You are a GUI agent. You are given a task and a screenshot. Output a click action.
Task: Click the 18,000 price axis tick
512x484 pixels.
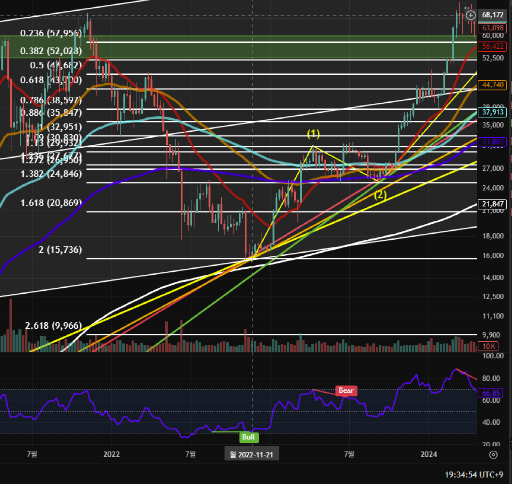(493, 236)
